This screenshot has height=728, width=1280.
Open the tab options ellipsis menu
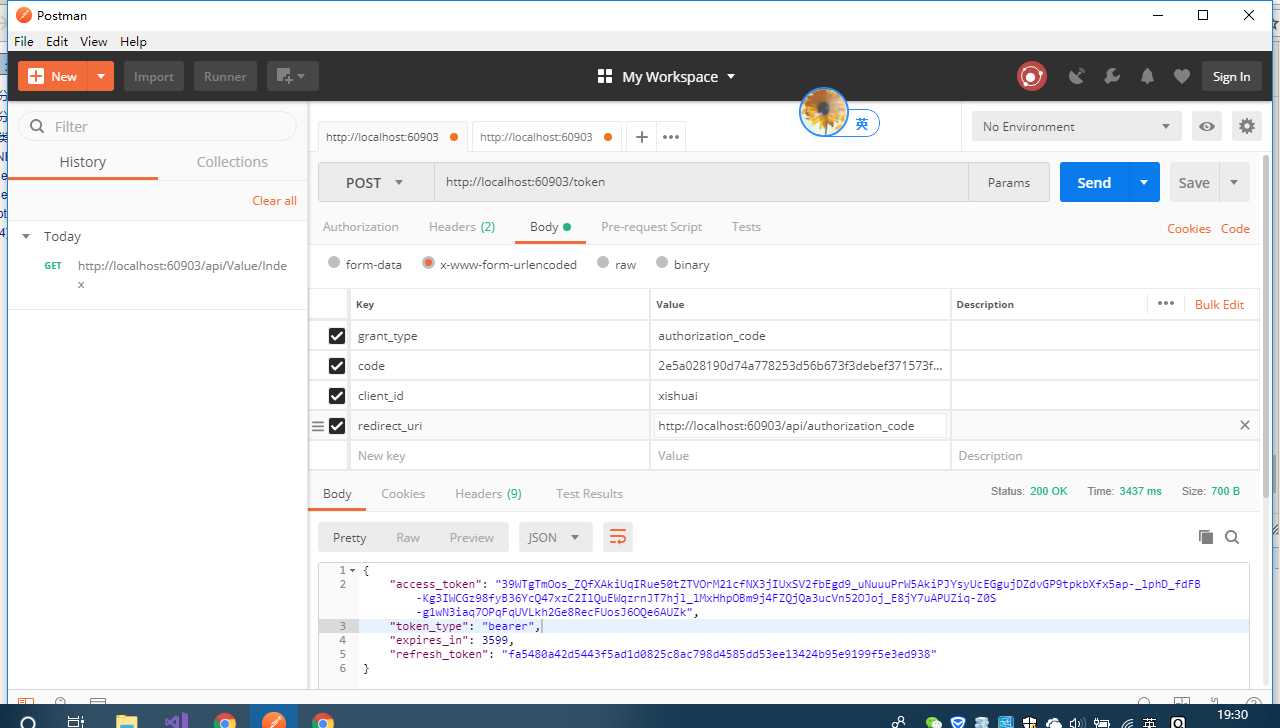671,137
